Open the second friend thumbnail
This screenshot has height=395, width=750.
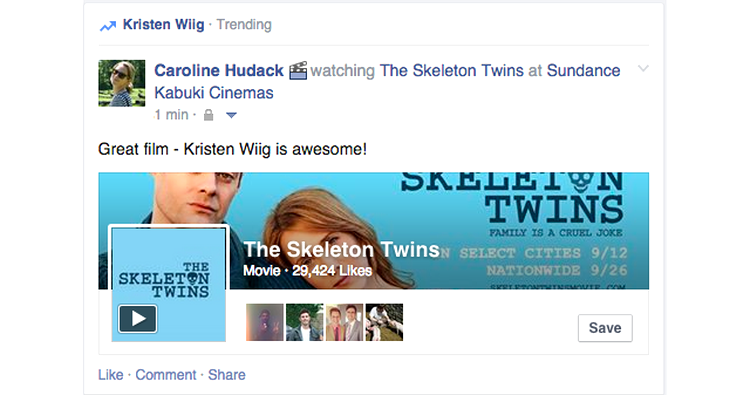[304, 322]
